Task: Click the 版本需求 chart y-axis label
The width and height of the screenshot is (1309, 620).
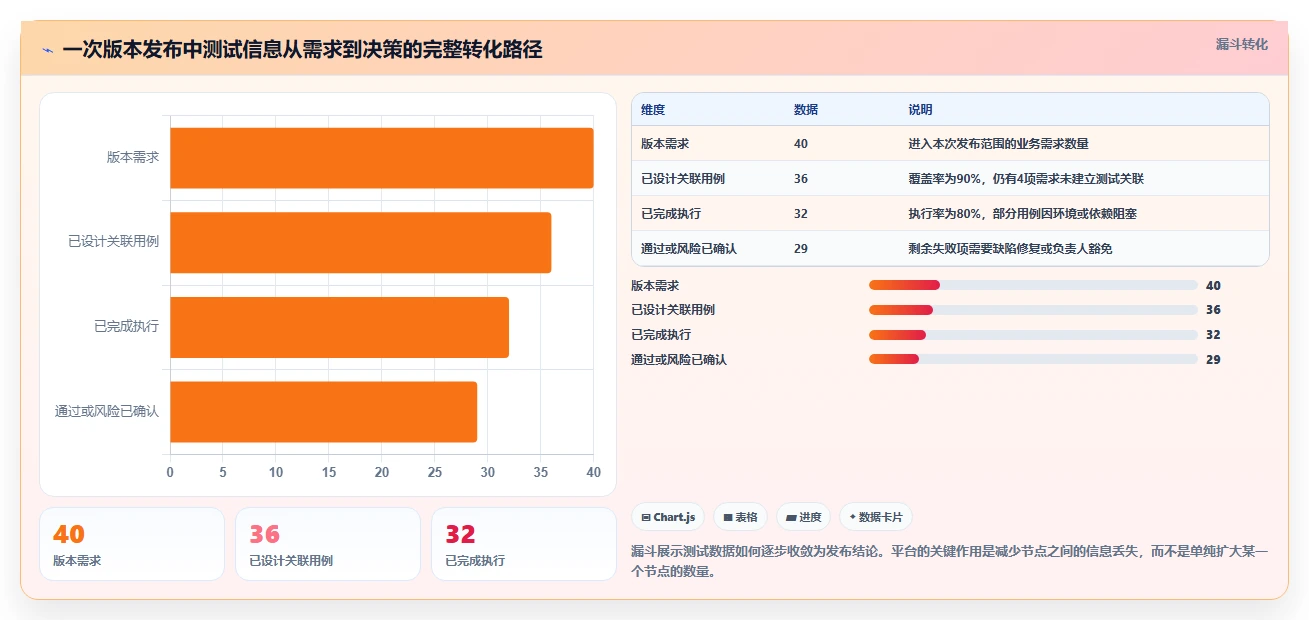Action: tap(133, 157)
